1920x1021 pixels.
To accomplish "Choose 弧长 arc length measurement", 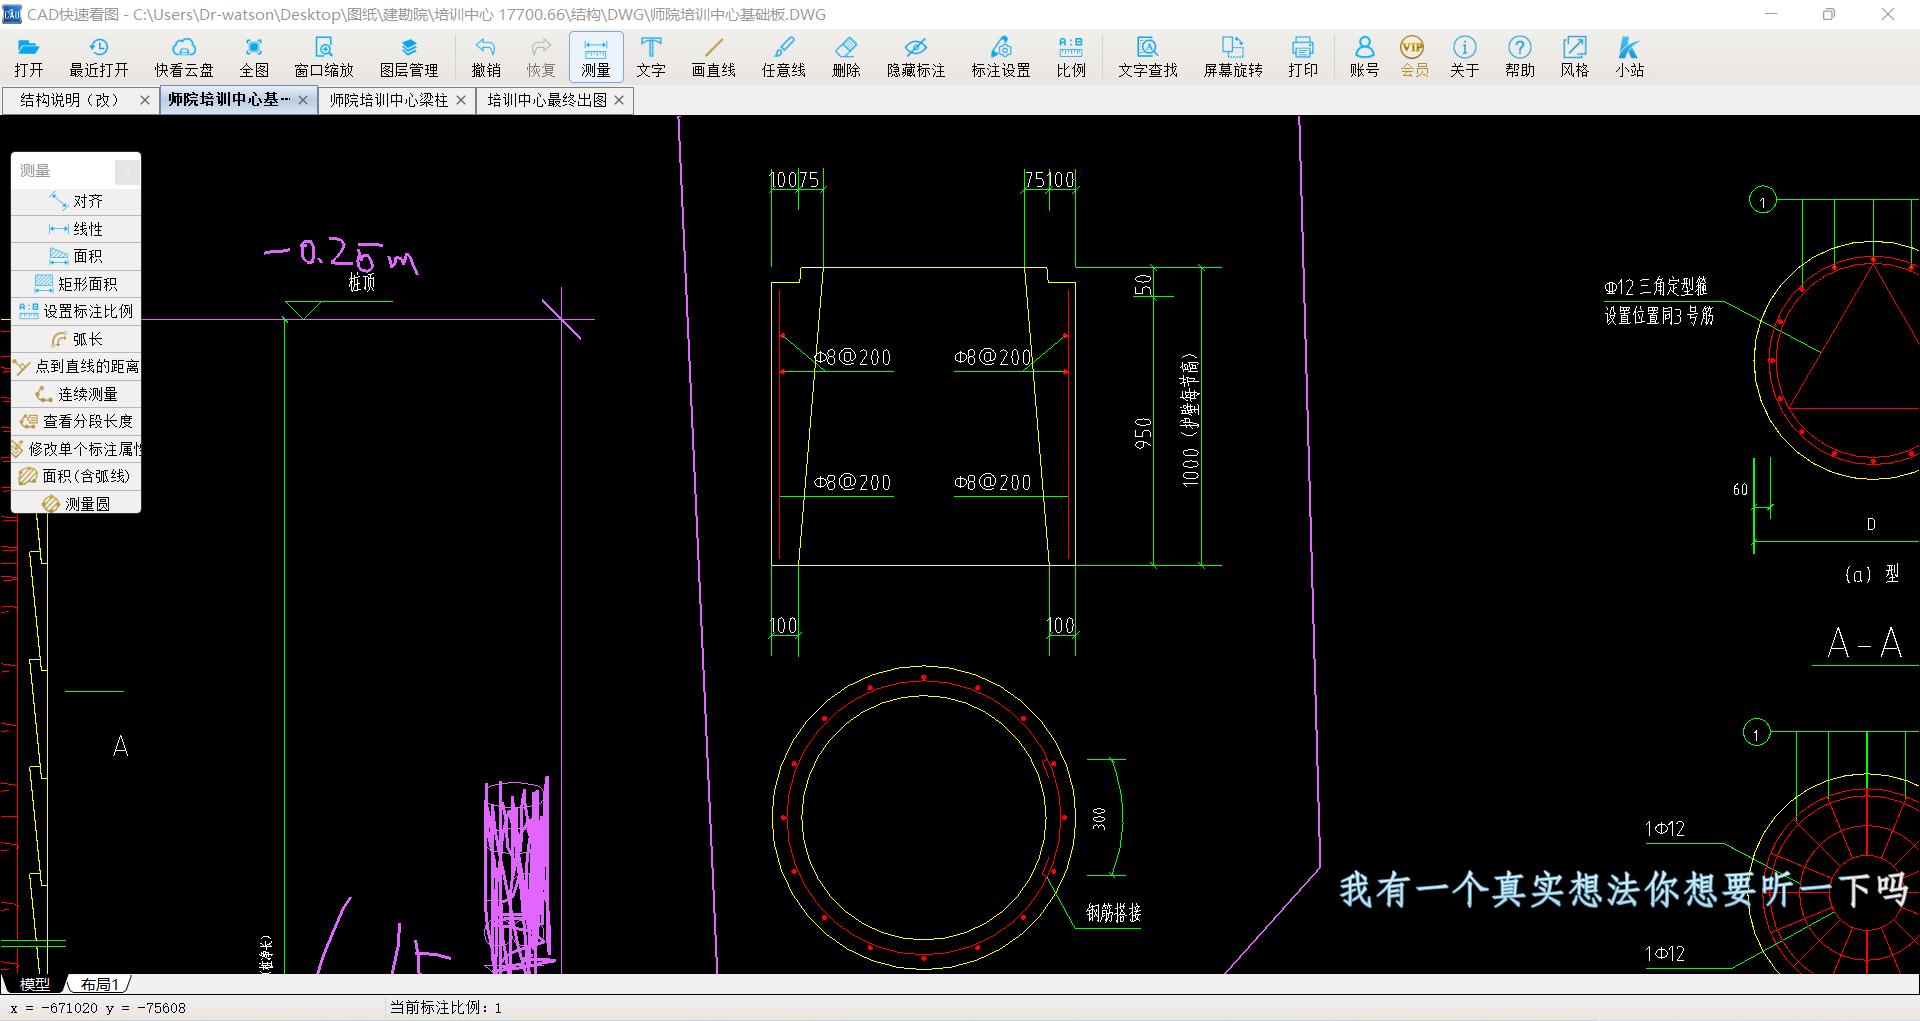I will pyautogui.click(x=76, y=339).
